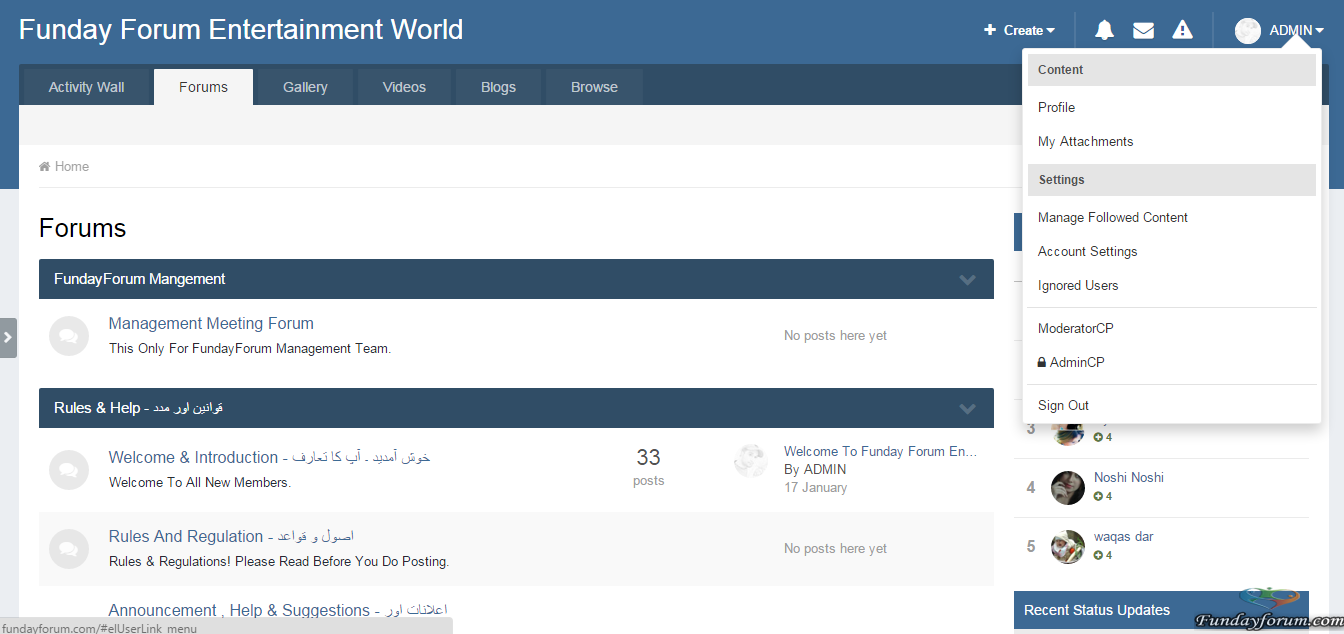Click Rules And Regulation speech bubble icon
The height and width of the screenshot is (634, 1344).
point(69,548)
